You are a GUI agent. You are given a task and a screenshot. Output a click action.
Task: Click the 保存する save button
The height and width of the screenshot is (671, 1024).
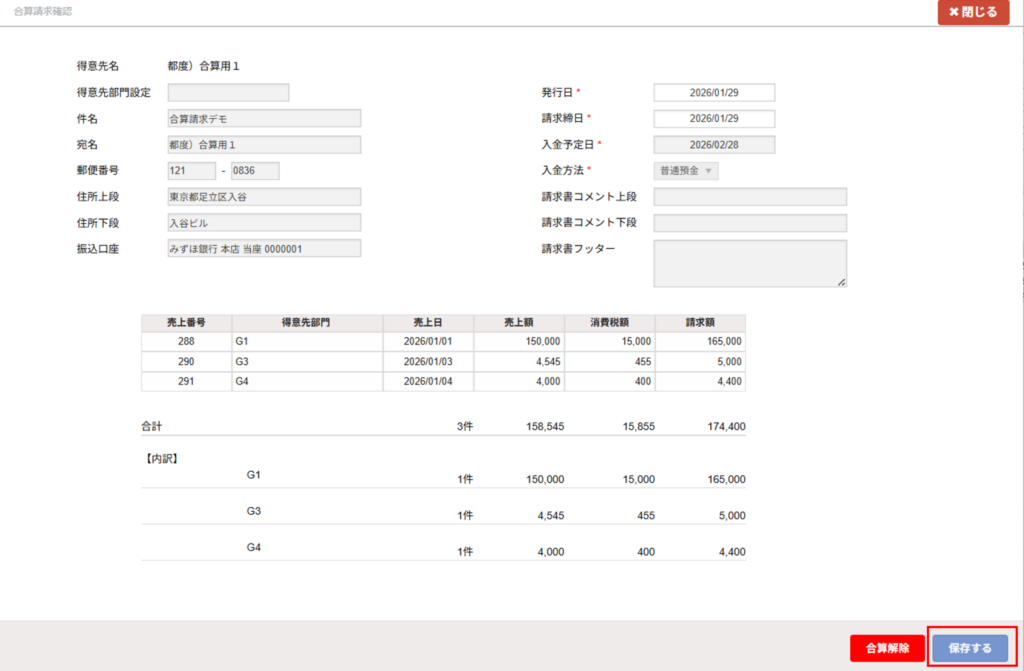[970, 648]
